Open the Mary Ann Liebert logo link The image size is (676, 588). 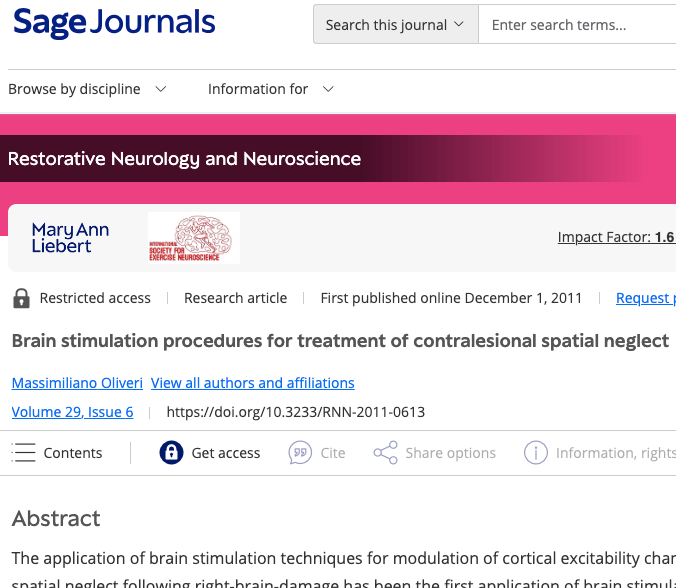click(70, 238)
